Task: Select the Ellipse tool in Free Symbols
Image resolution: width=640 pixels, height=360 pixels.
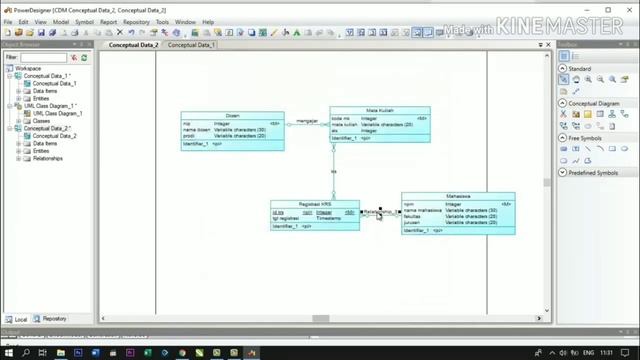Action: [x=624, y=149]
